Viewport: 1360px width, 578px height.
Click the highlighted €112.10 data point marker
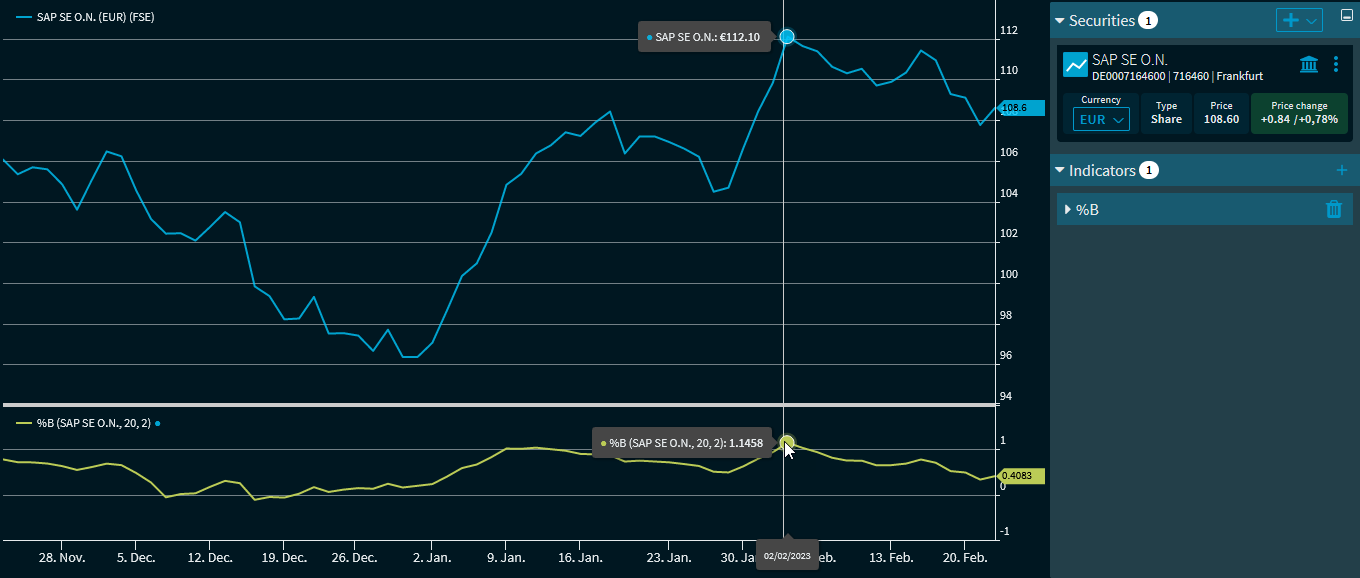(787, 37)
